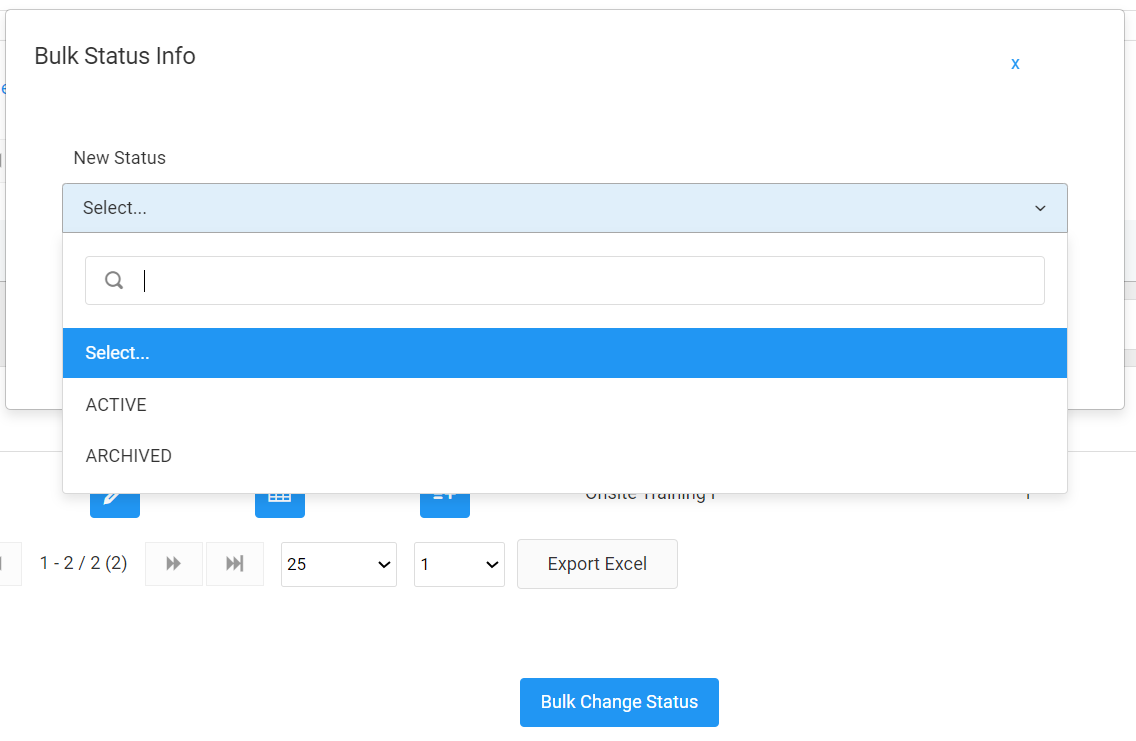Choose the highlighted Select... option
This screenshot has height=741, width=1136.
(564, 353)
